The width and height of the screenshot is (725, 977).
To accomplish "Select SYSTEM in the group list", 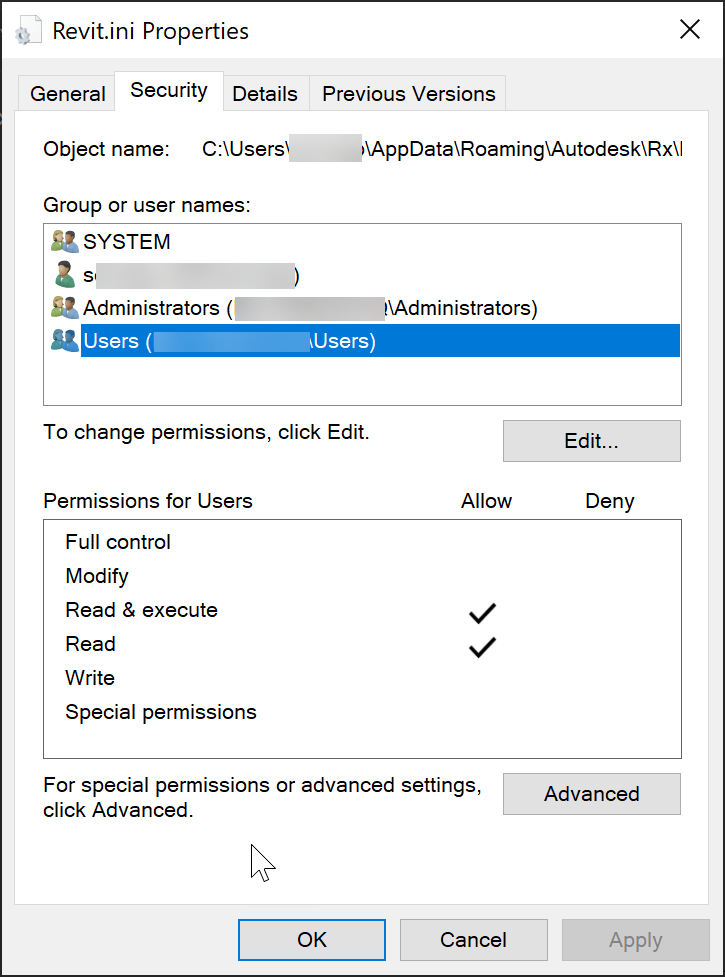I will click(127, 242).
